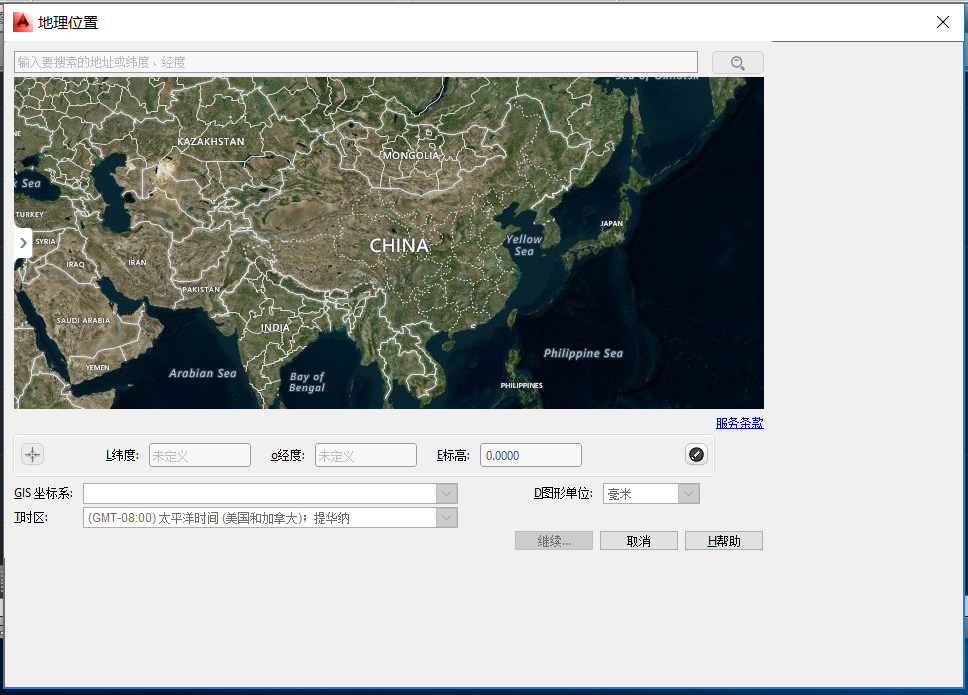The width and height of the screenshot is (968, 695).
Task: Expand the left map panel arrow
Action: 23,243
